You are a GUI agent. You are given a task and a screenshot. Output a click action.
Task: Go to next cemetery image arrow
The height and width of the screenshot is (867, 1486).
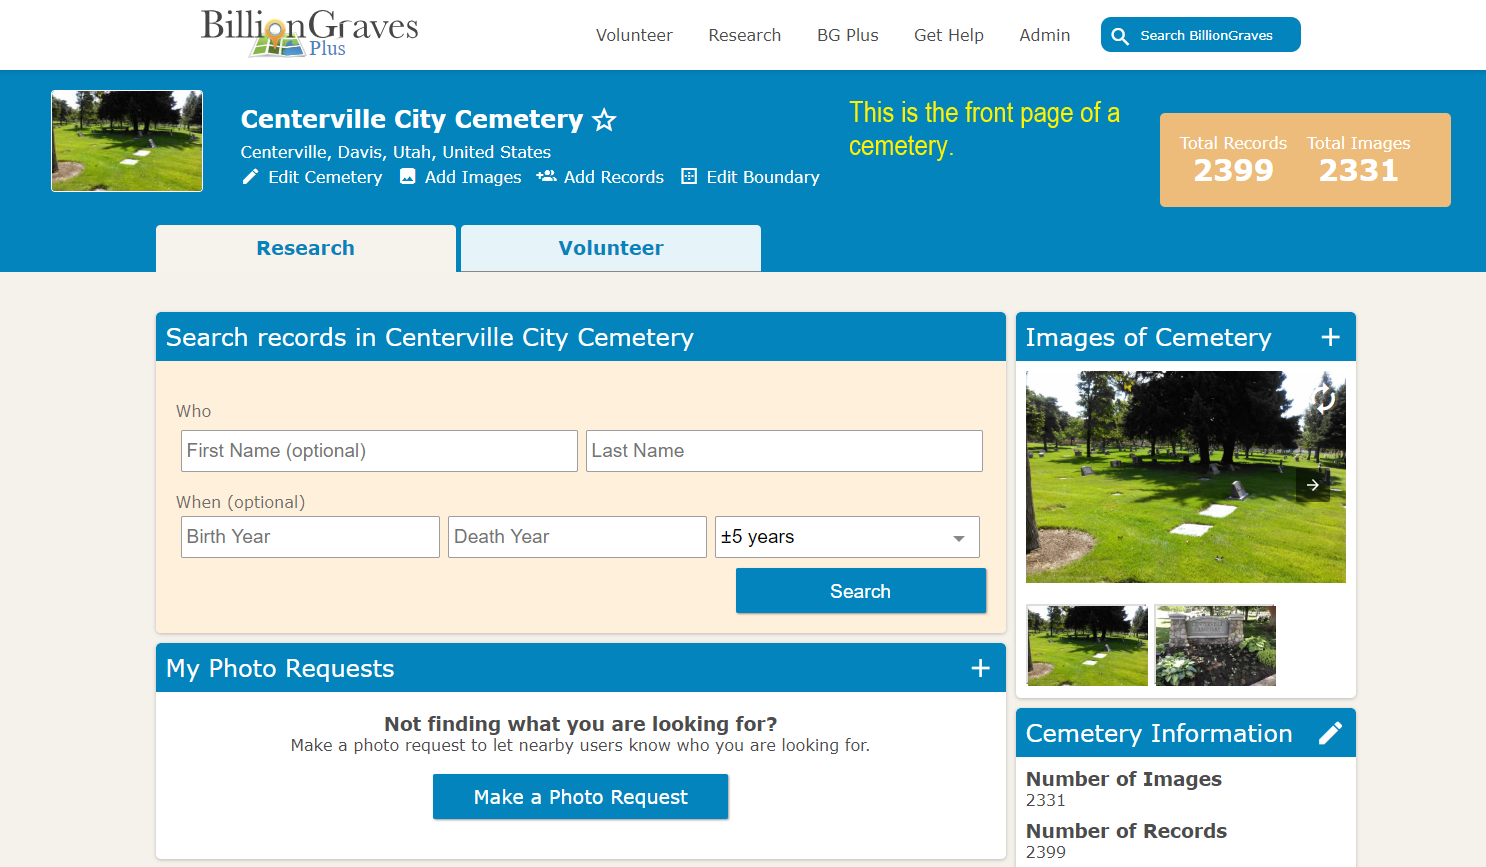click(1313, 485)
